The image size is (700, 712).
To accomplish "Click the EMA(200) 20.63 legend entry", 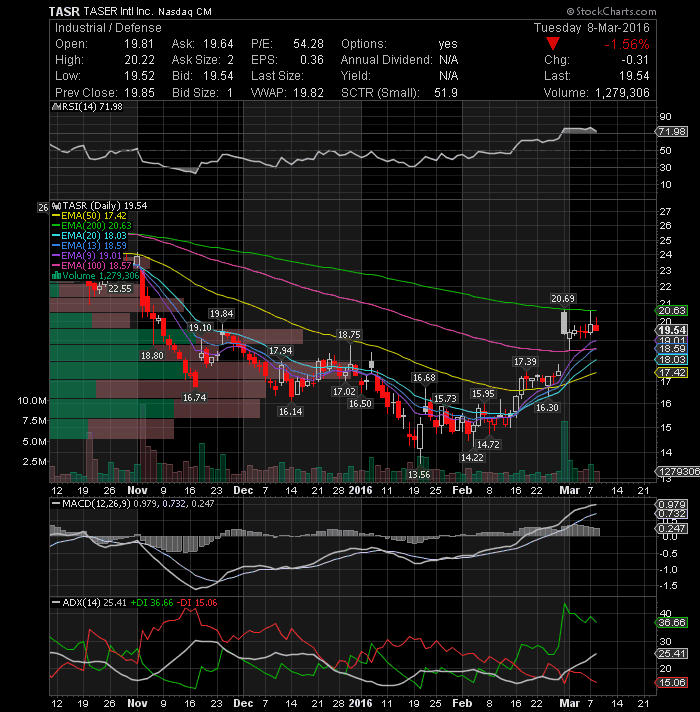I will (92, 226).
